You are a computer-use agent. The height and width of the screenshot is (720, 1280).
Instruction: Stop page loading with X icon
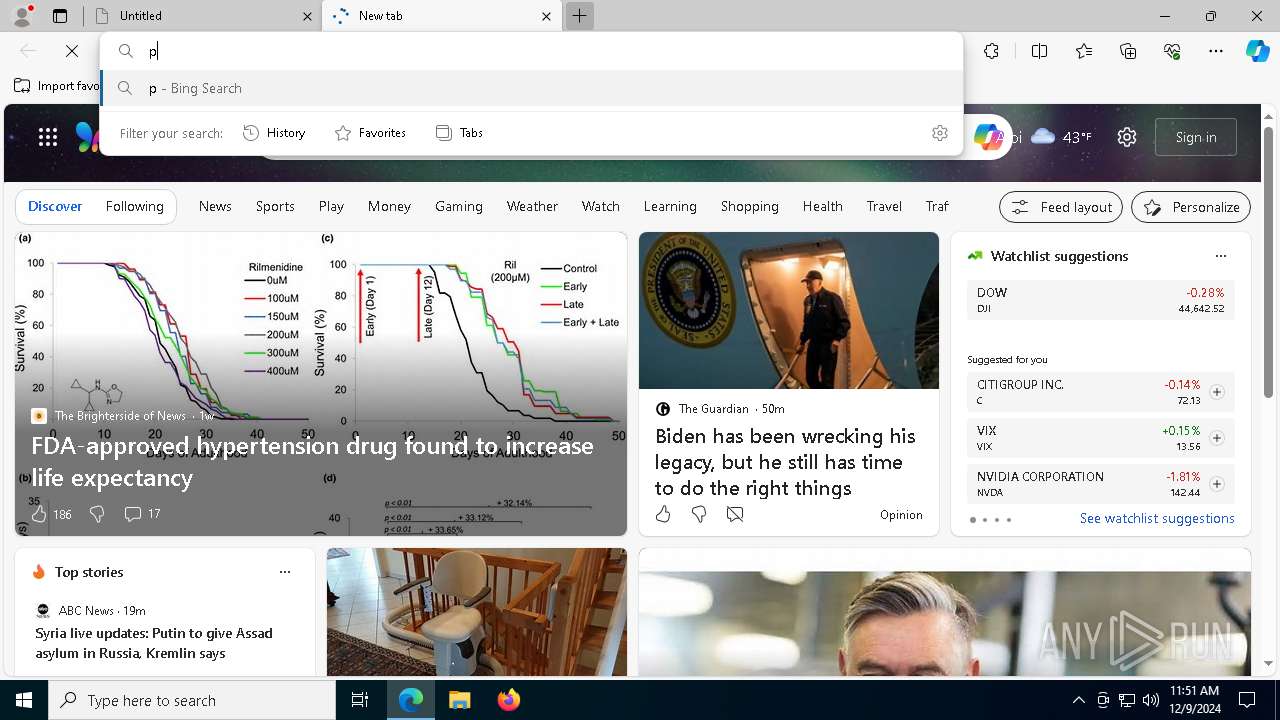[72, 51]
